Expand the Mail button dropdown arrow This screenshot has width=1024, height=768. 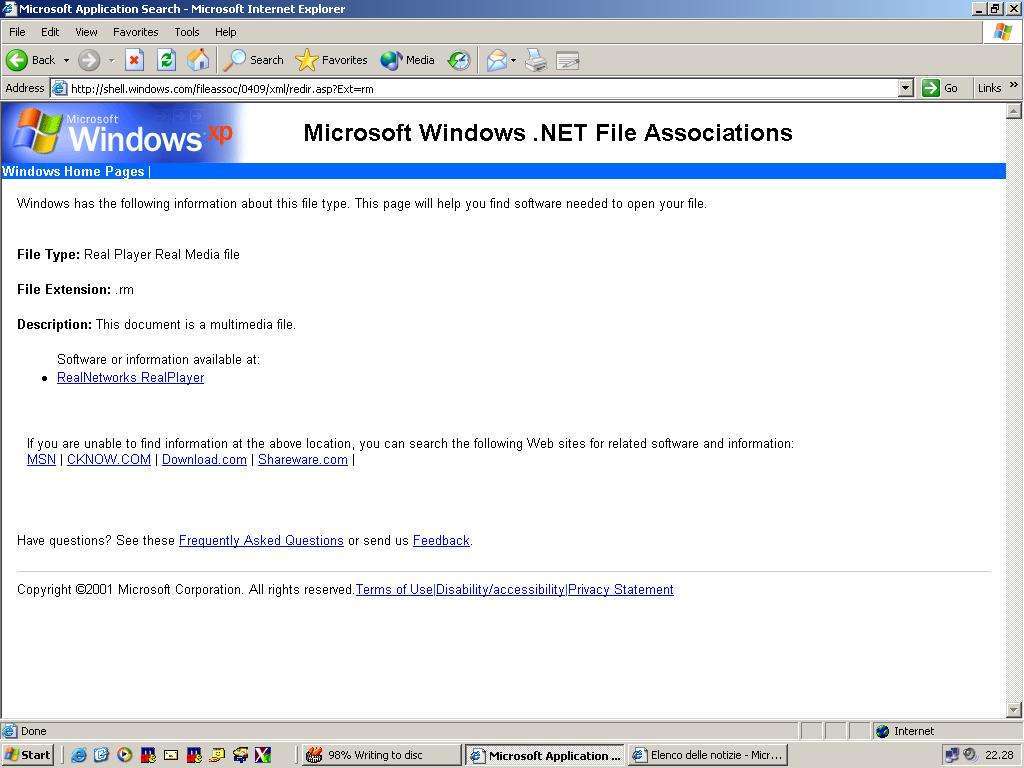[513, 60]
